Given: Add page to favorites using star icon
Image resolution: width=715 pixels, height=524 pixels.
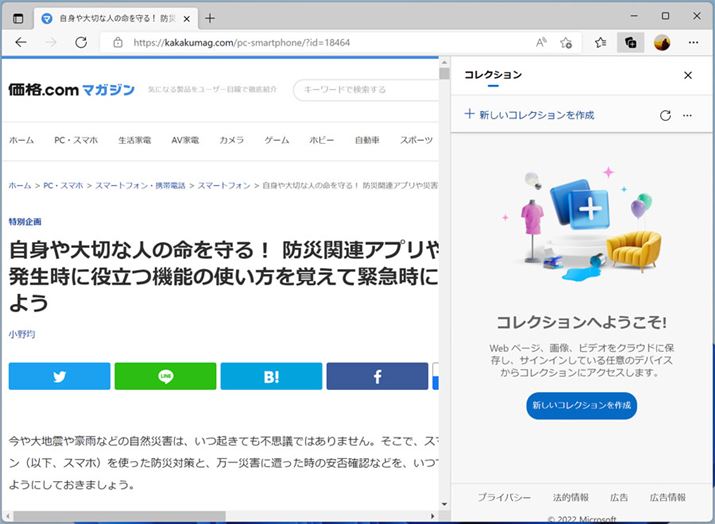Looking at the screenshot, I should (x=566, y=43).
